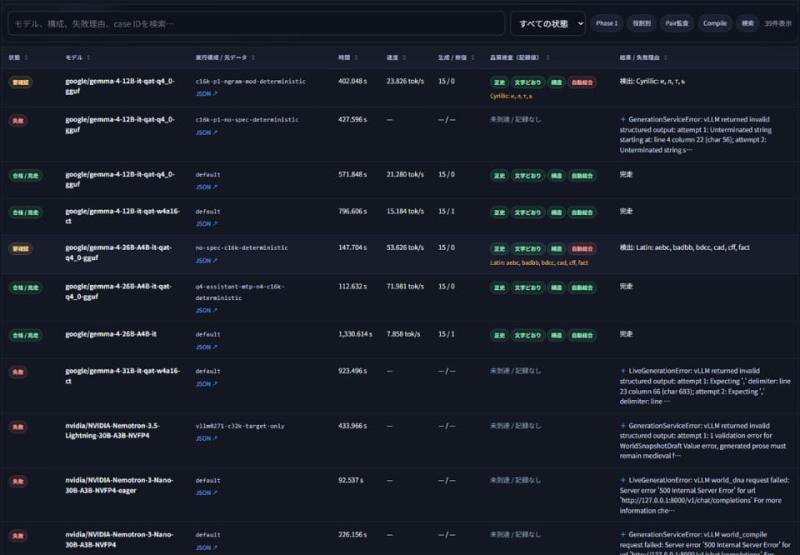Click green pass badge in 112.632 s row
Image resolution: width=800 pixels, height=555 pixels.
click(x=25, y=288)
